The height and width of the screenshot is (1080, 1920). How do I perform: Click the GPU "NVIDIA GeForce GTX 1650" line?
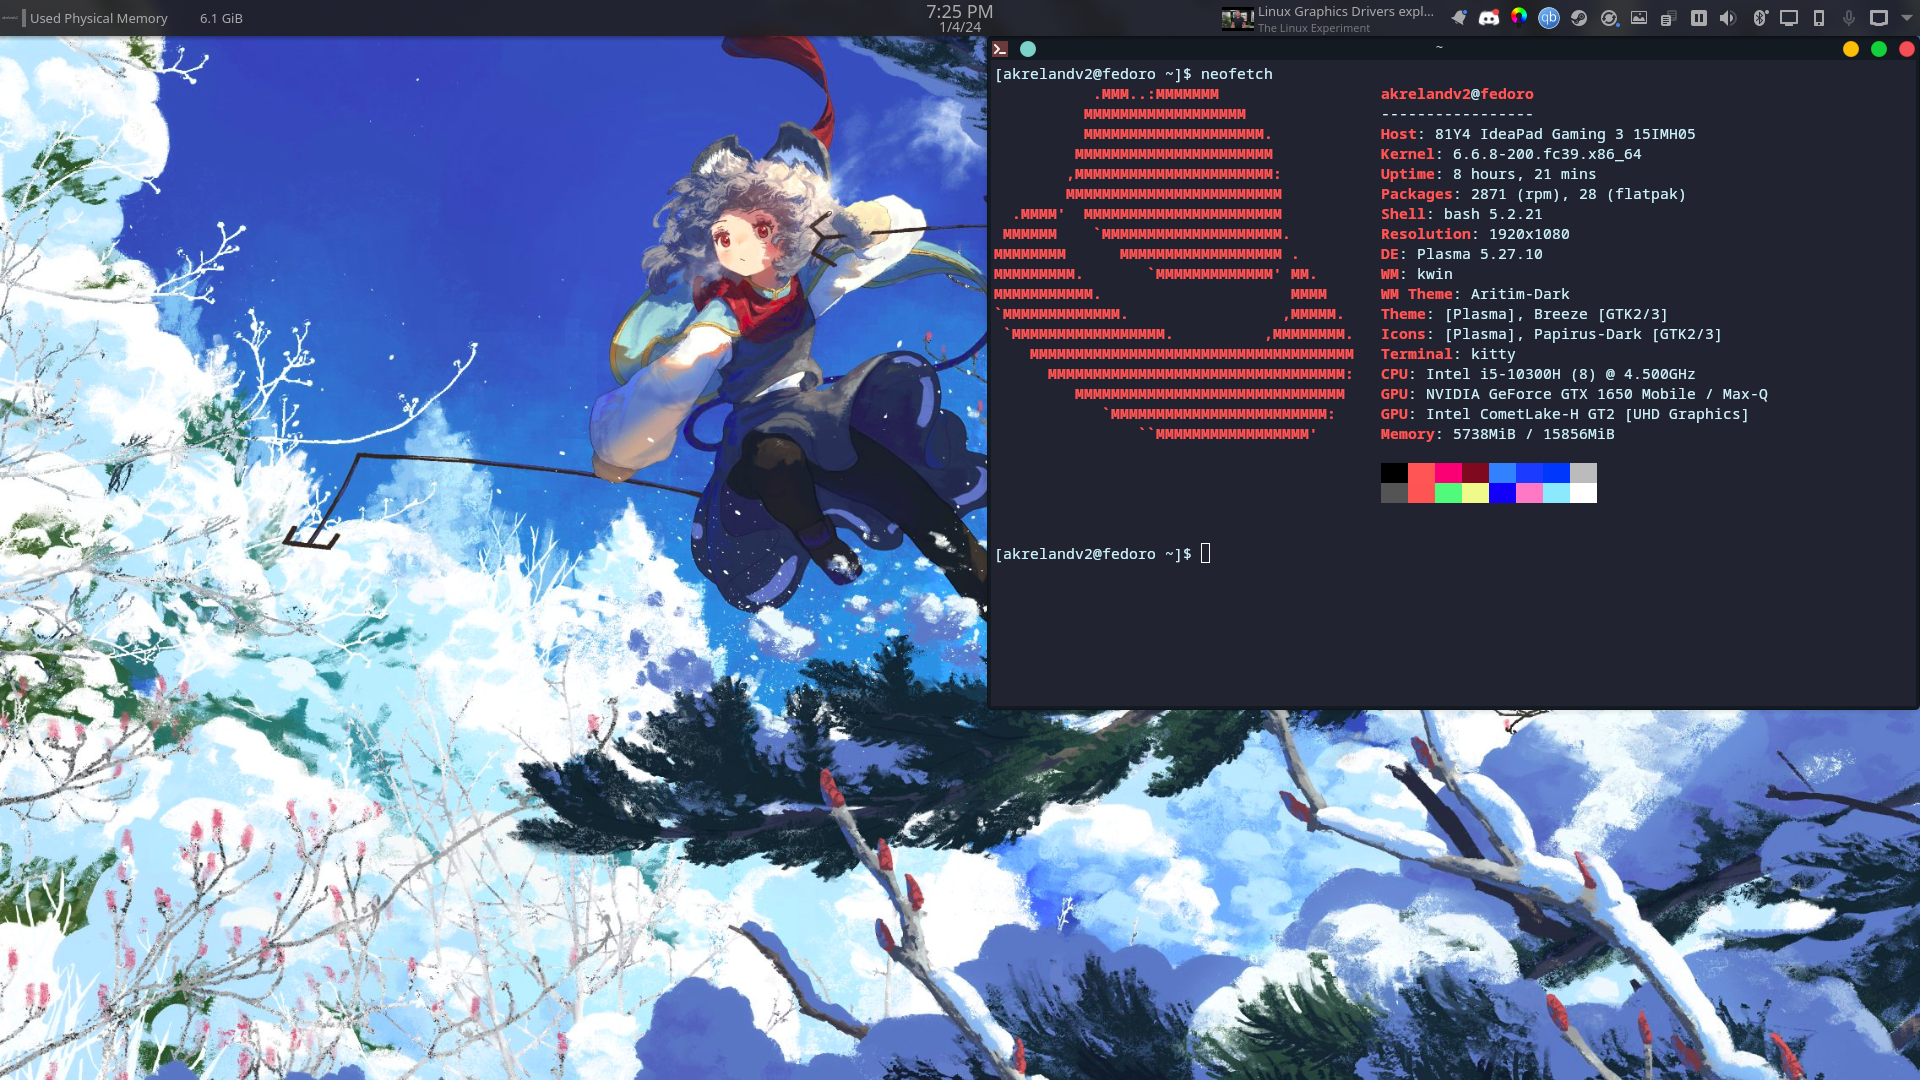point(1574,394)
